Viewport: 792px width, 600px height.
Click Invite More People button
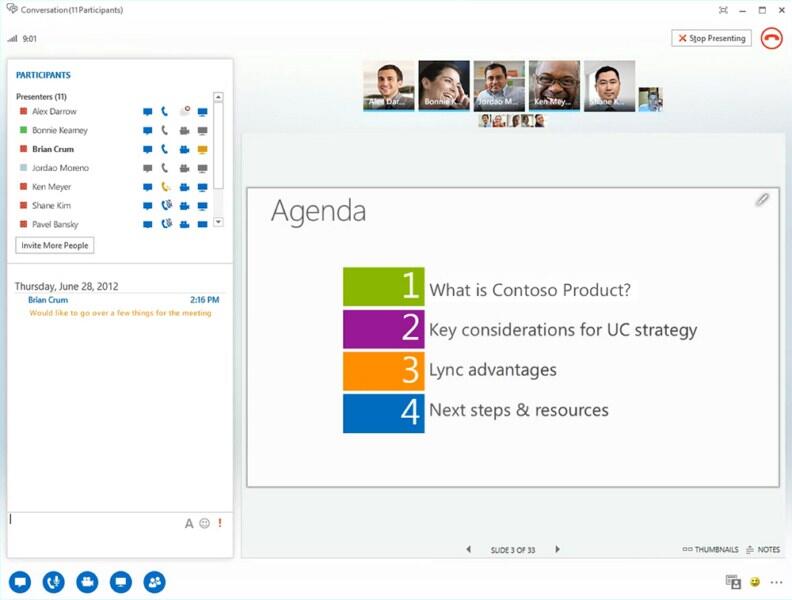tap(55, 245)
